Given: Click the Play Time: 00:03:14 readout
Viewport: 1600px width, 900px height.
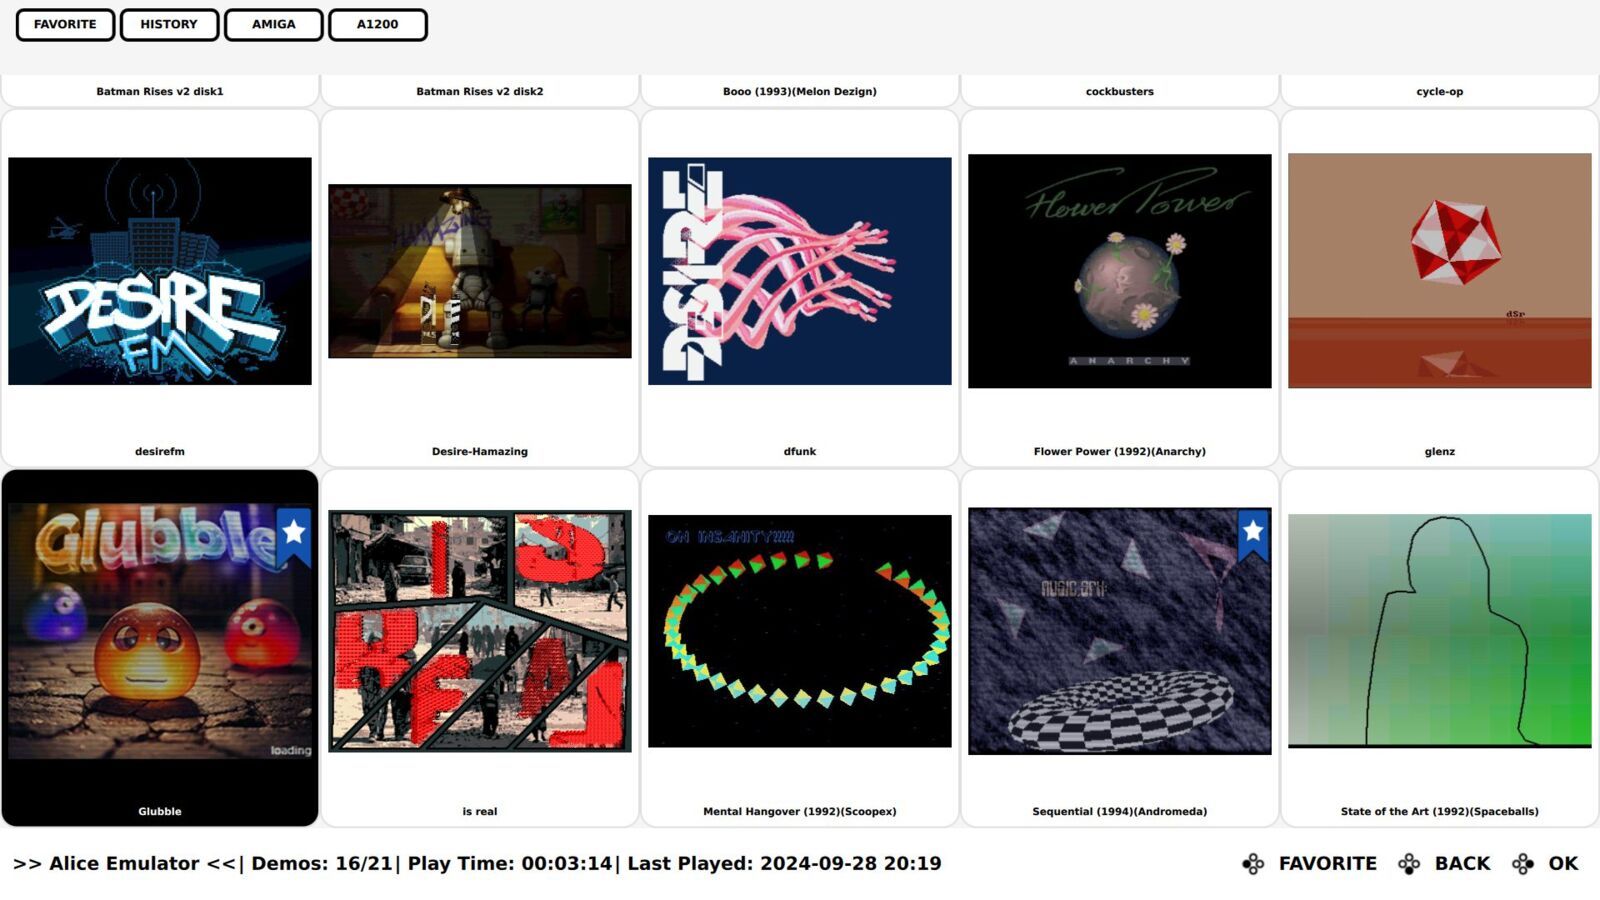Looking at the screenshot, I should click(x=510, y=864).
